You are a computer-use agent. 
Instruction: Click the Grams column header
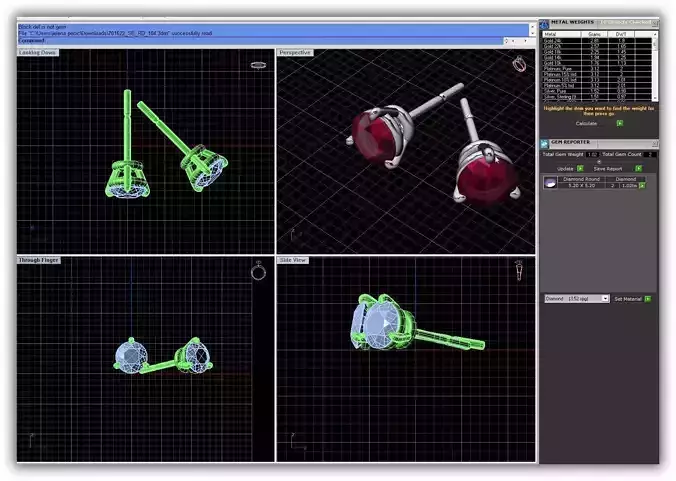(x=595, y=34)
